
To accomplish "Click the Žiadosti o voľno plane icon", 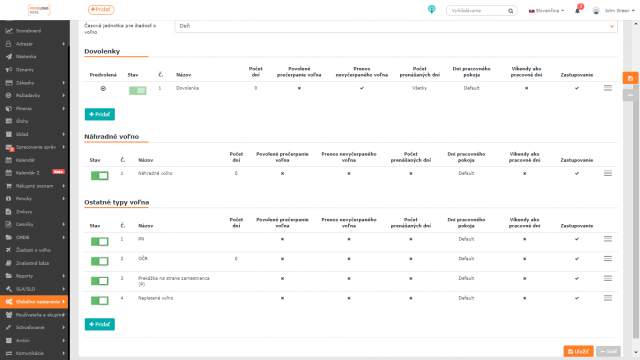I will (x=9, y=250).
